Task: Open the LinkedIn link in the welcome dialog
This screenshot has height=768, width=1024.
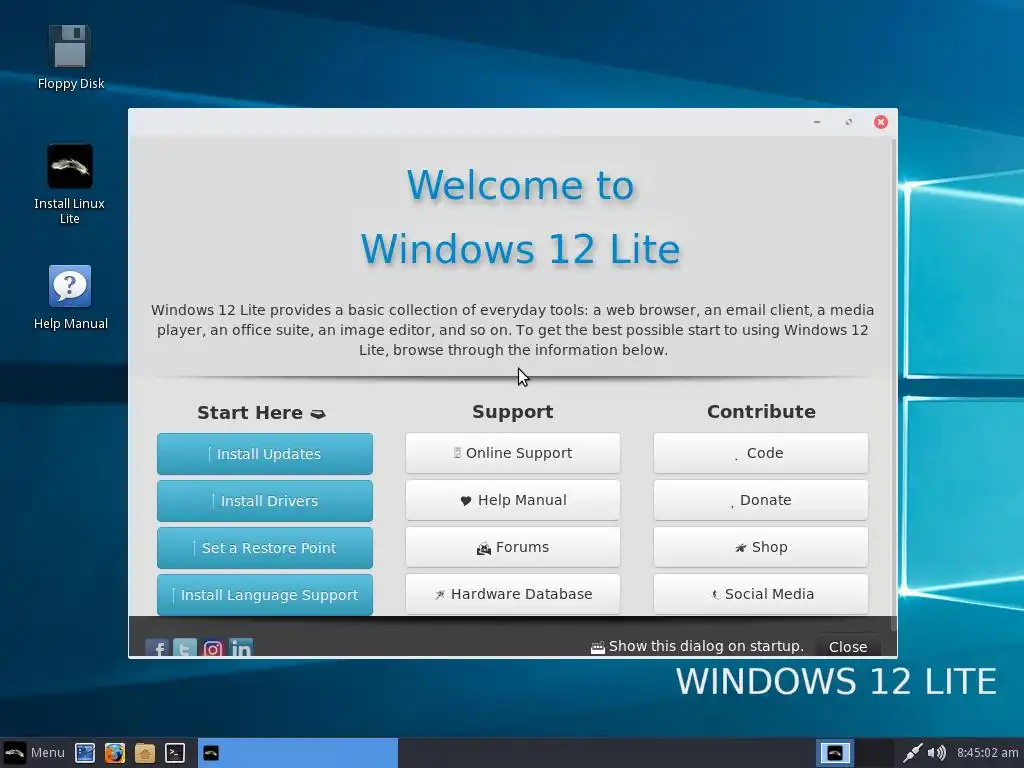Action: pyautogui.click(x=241, y=648)
